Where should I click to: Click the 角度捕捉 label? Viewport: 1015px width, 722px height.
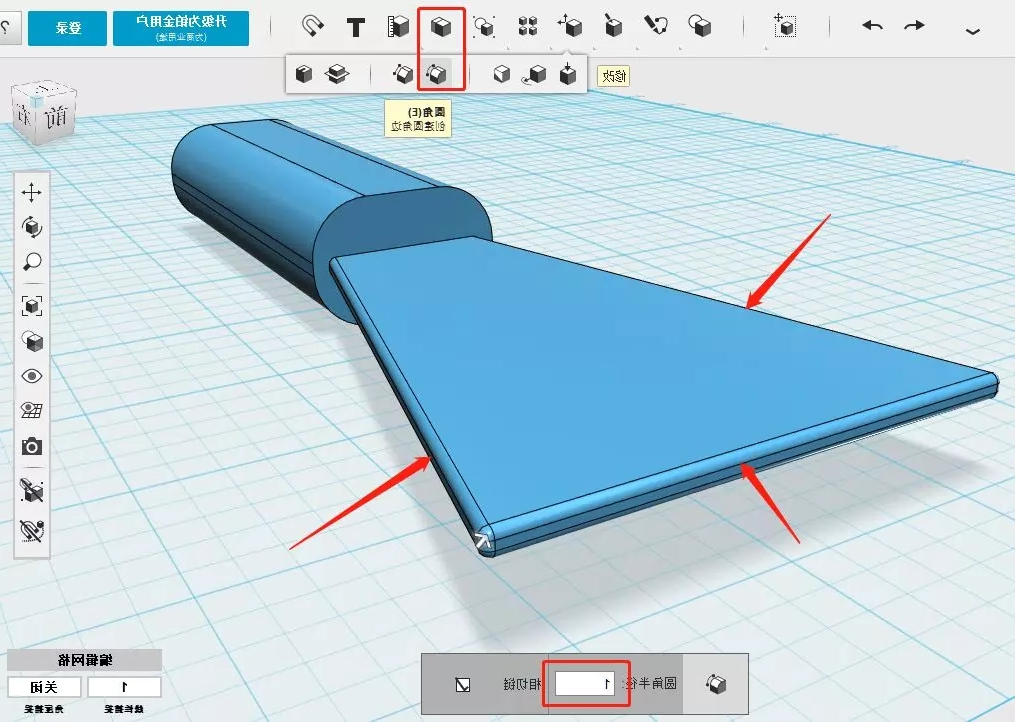click(x=44, y=709)
